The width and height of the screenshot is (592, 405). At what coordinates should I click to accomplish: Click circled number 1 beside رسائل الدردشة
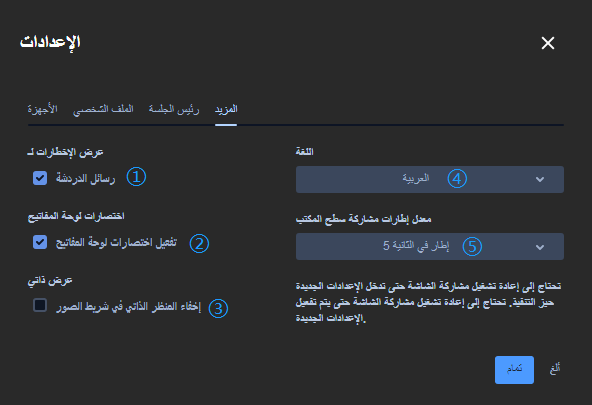click(136, 177)
